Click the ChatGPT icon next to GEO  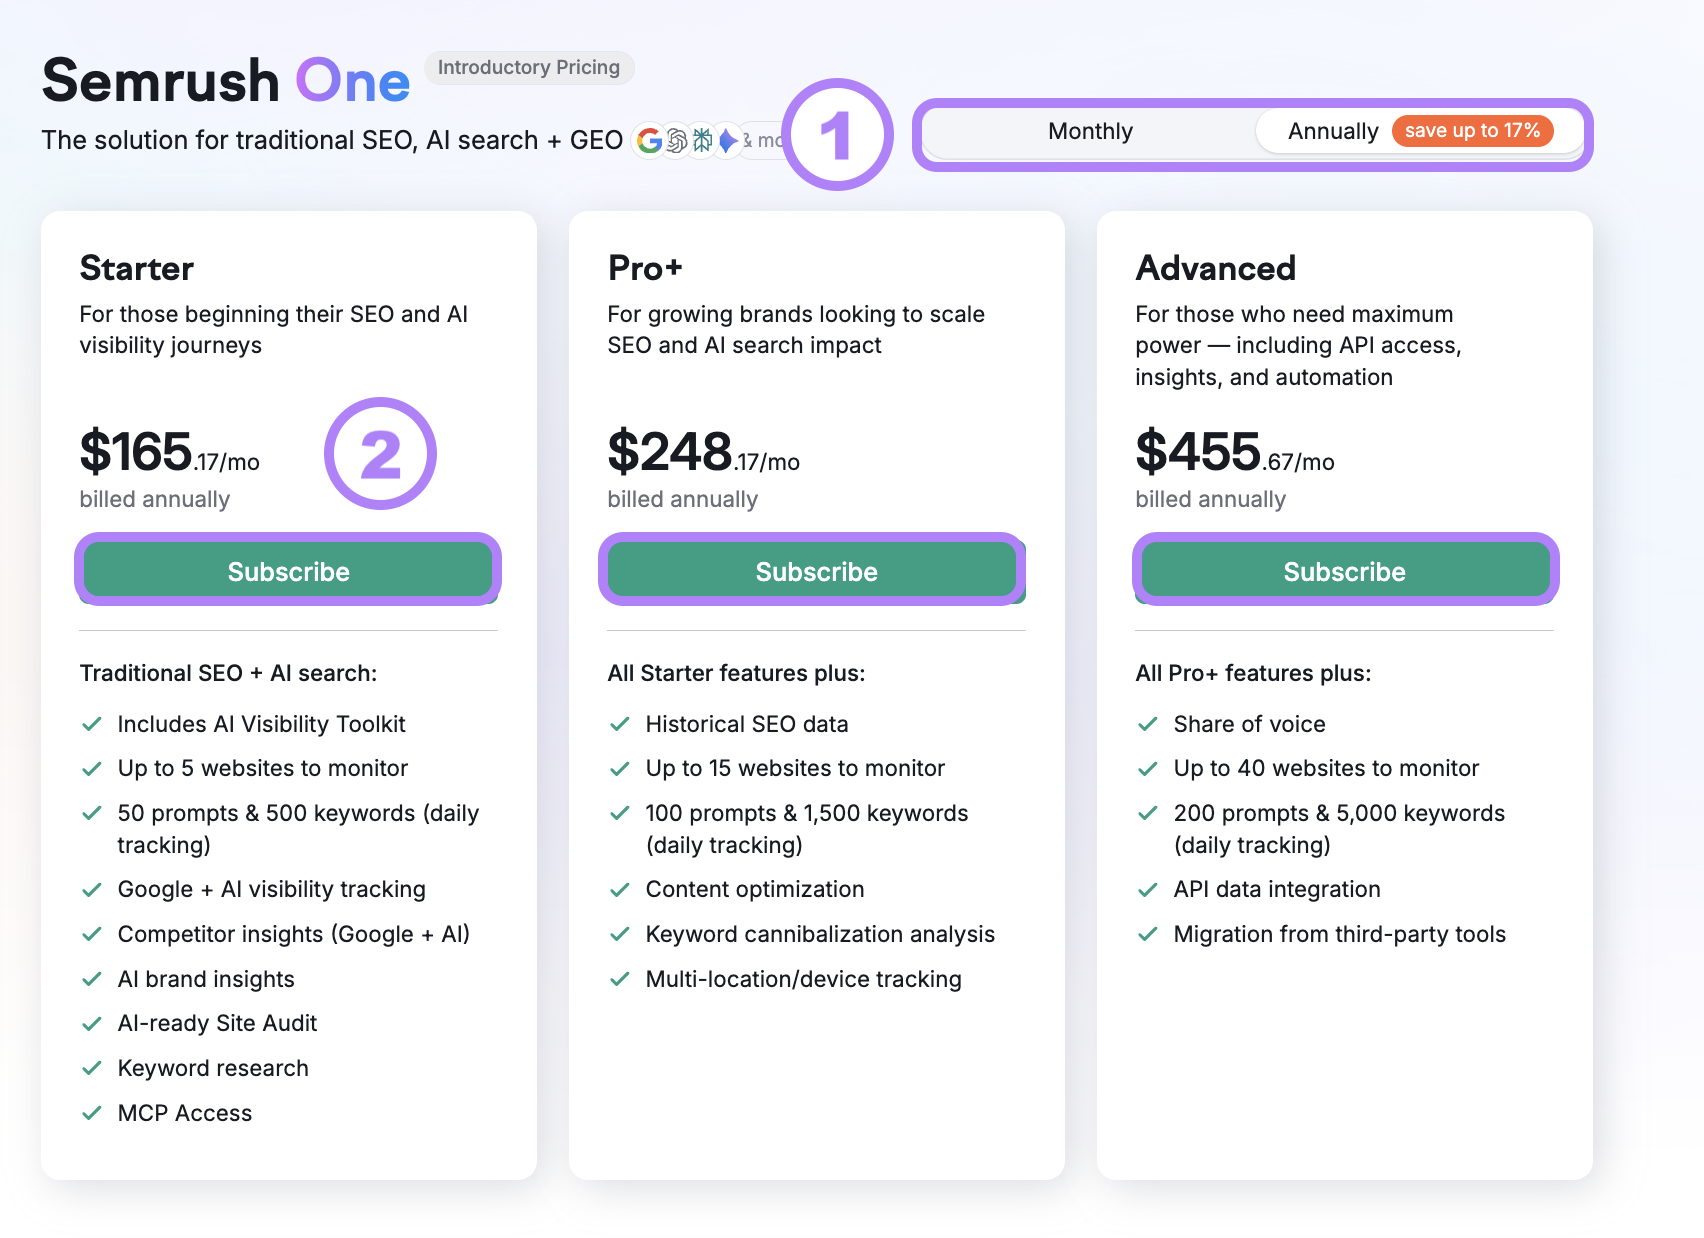point(677,141)
